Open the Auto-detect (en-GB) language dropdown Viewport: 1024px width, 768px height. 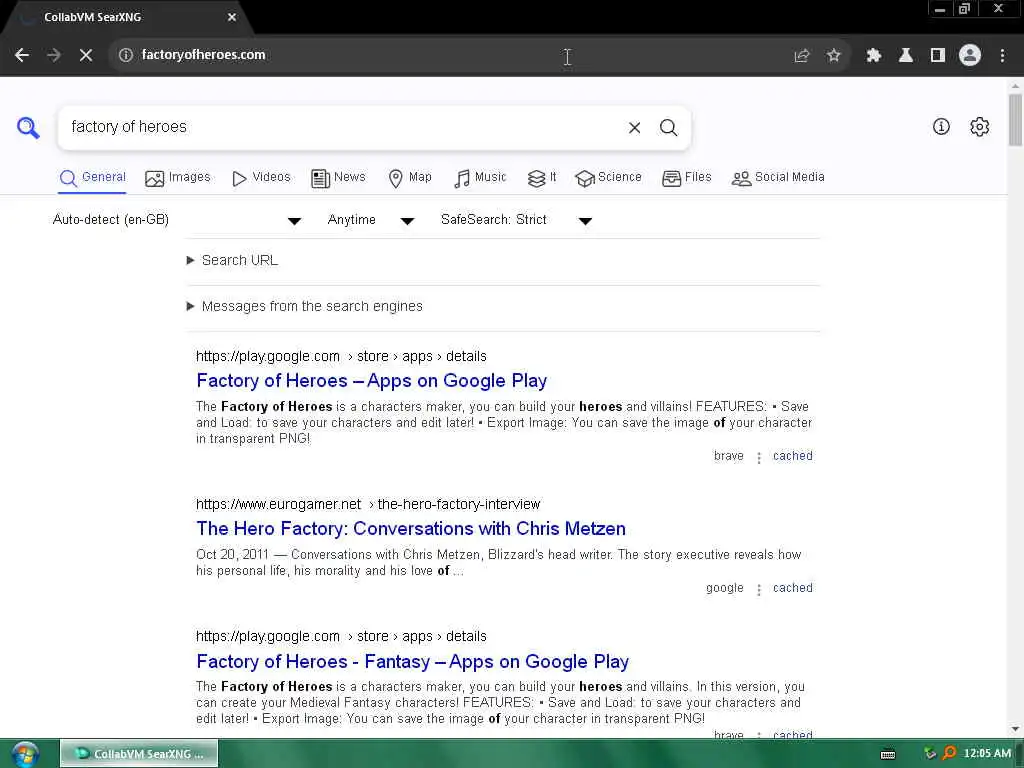coord(176,220)
